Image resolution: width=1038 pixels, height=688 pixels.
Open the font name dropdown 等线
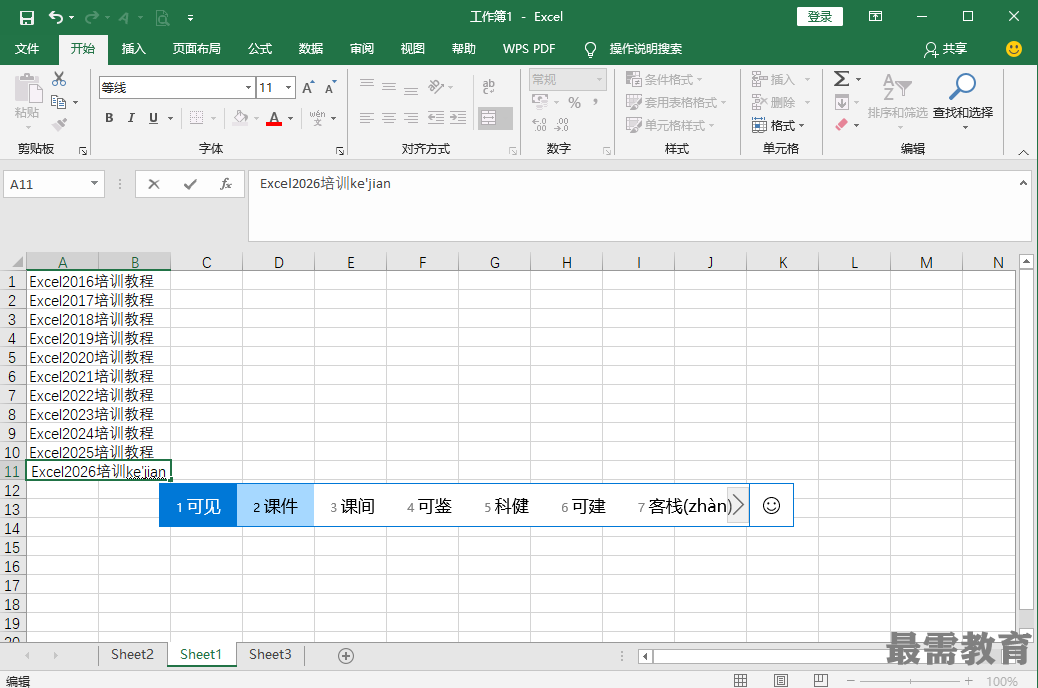click(248, 87)
